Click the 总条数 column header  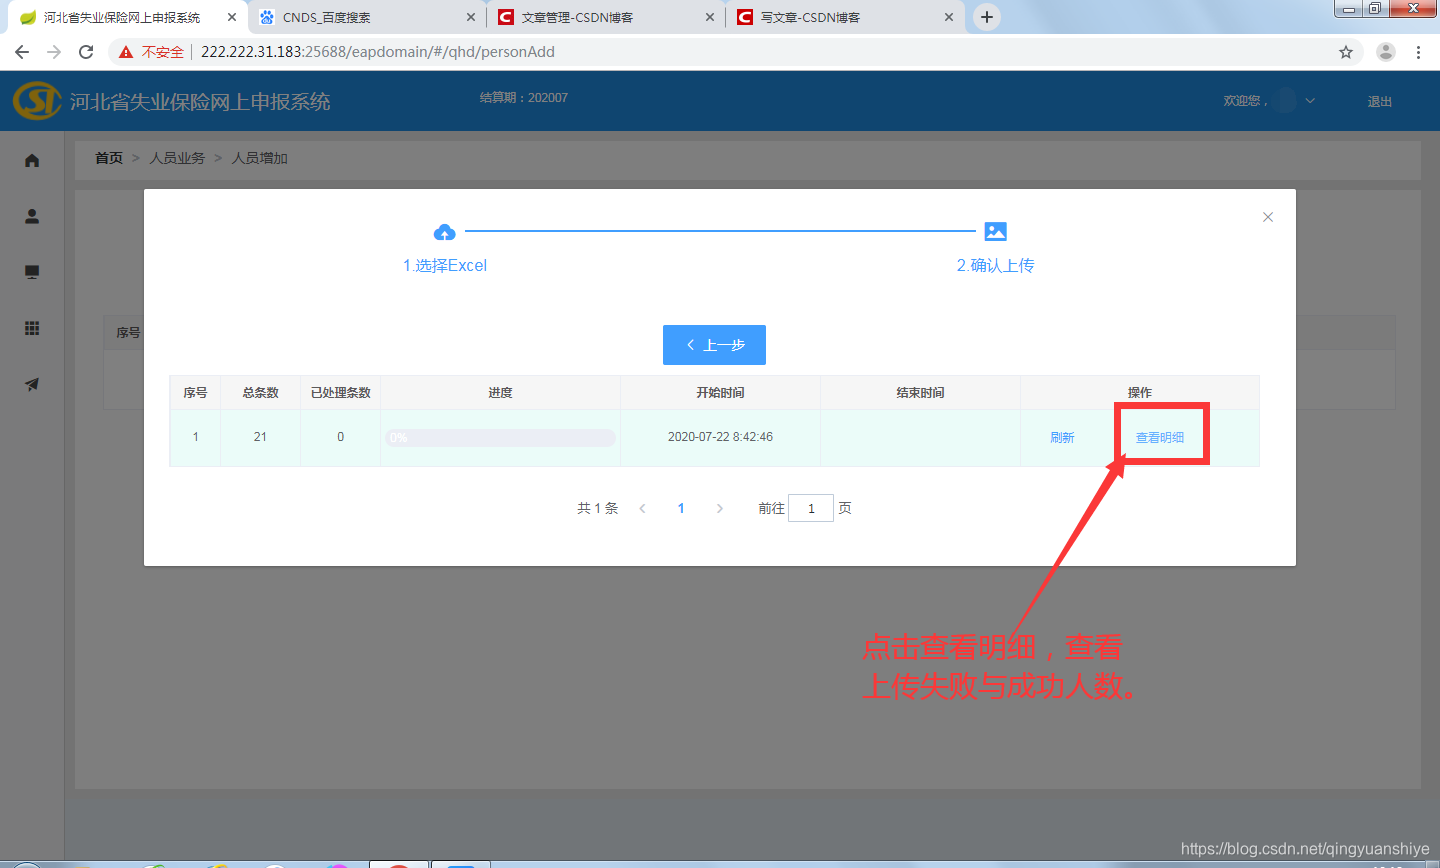[x=260, y=393]
